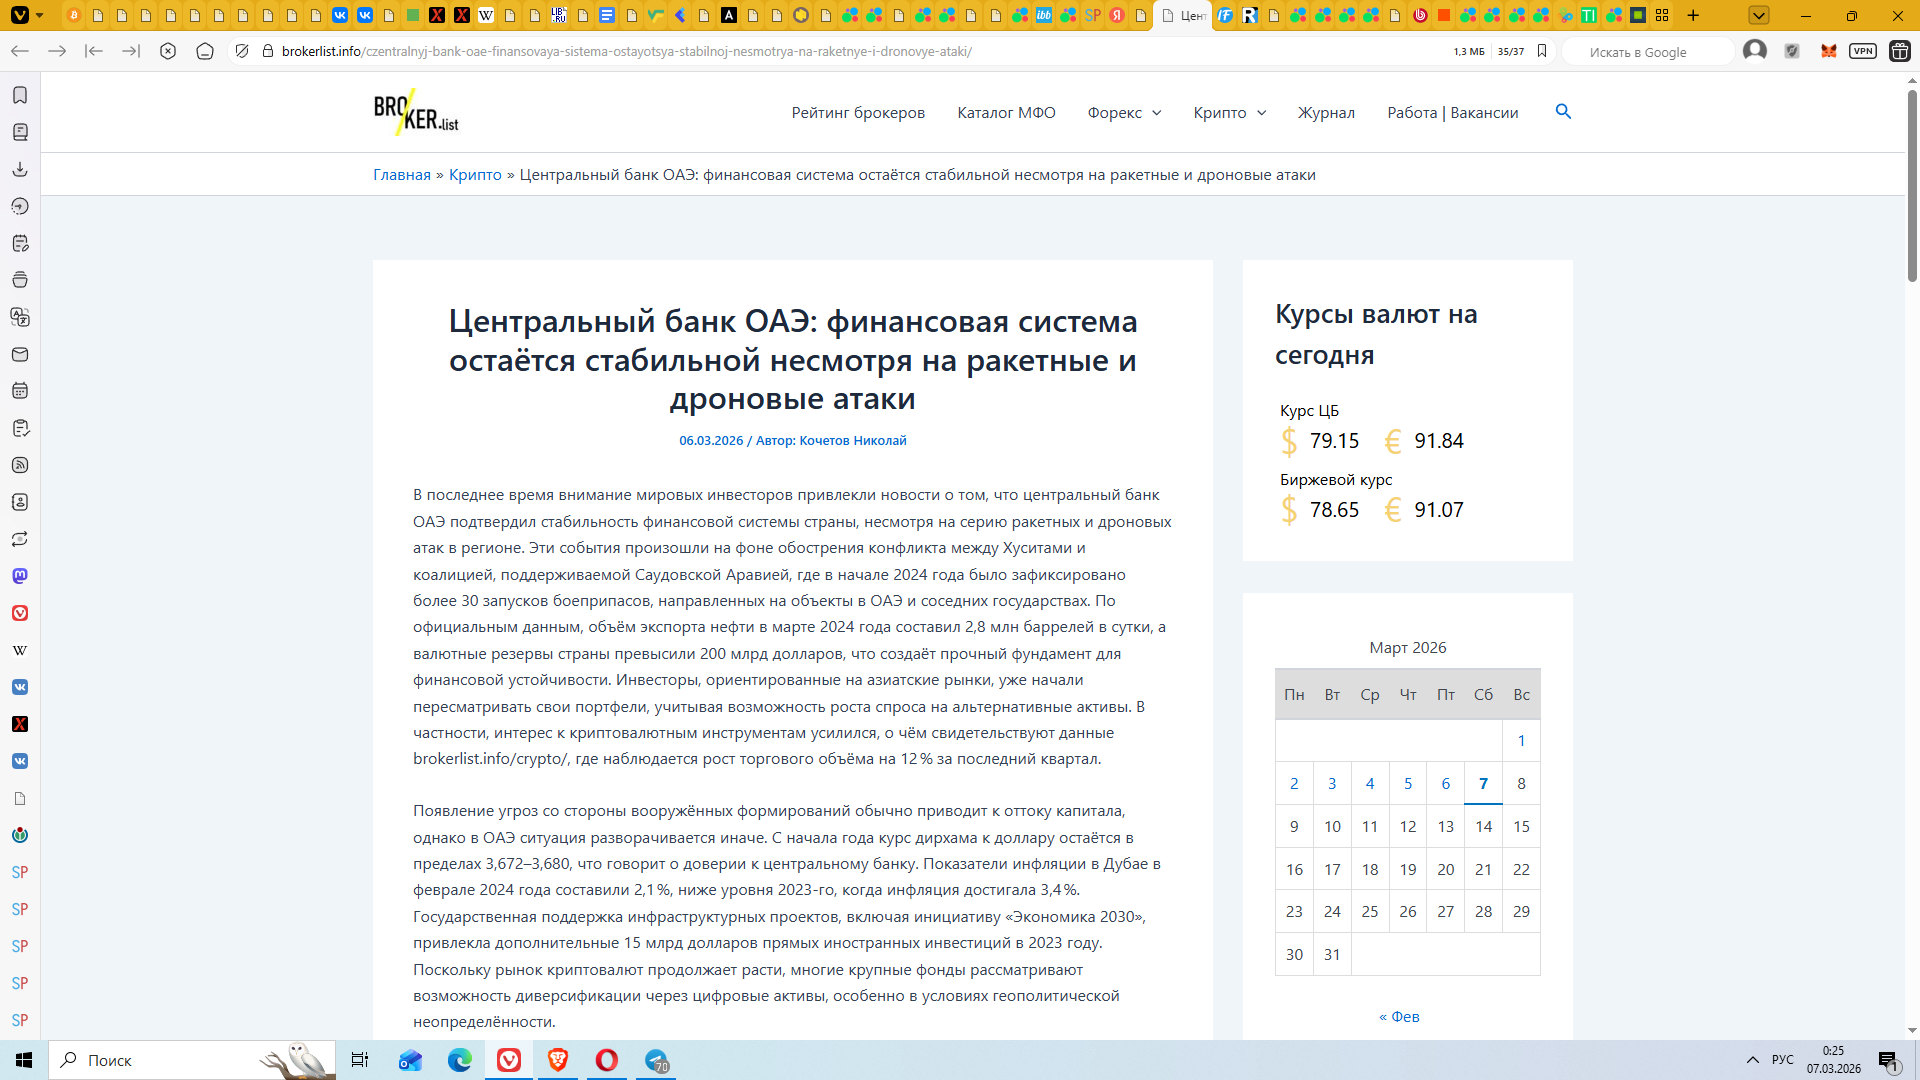Click the MetaMask fox extension icon
Viewport: 1920px width, 1080px height.
point(1828,51)
